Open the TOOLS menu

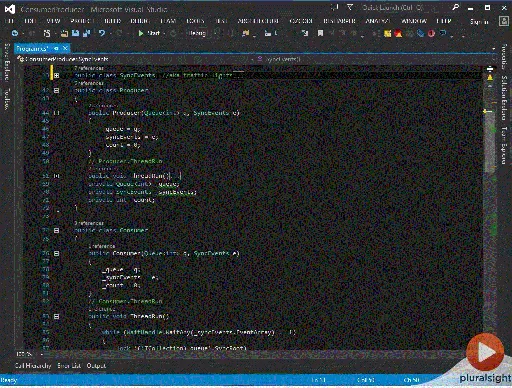(x=195, y=21)
